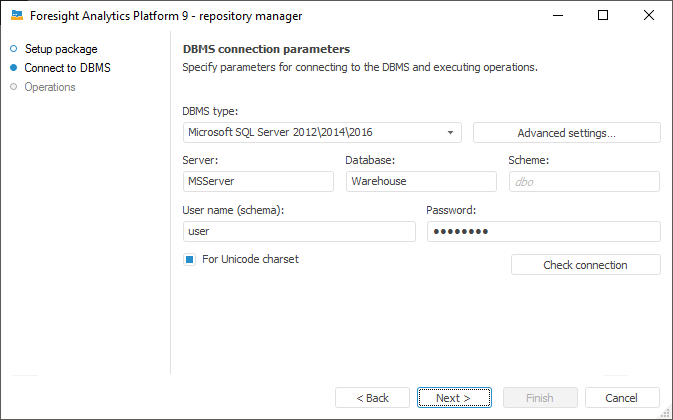The height and width of the screenshot is (420, 673).
Task: Click the Scheme field showing dbo
Action: [584, 181]
